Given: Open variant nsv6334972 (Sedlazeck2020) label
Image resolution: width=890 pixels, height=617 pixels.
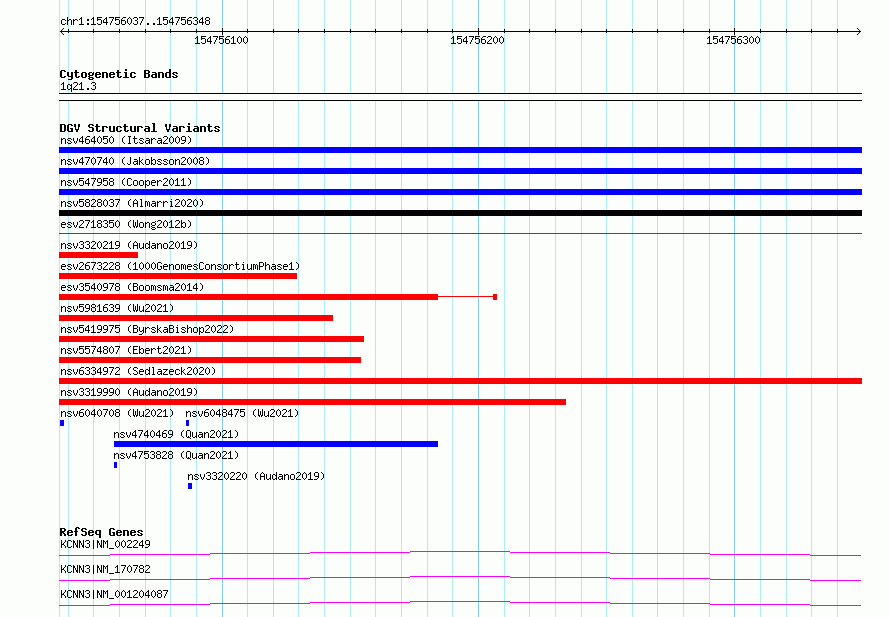Looking at the screenshot, I should point(138,371).
